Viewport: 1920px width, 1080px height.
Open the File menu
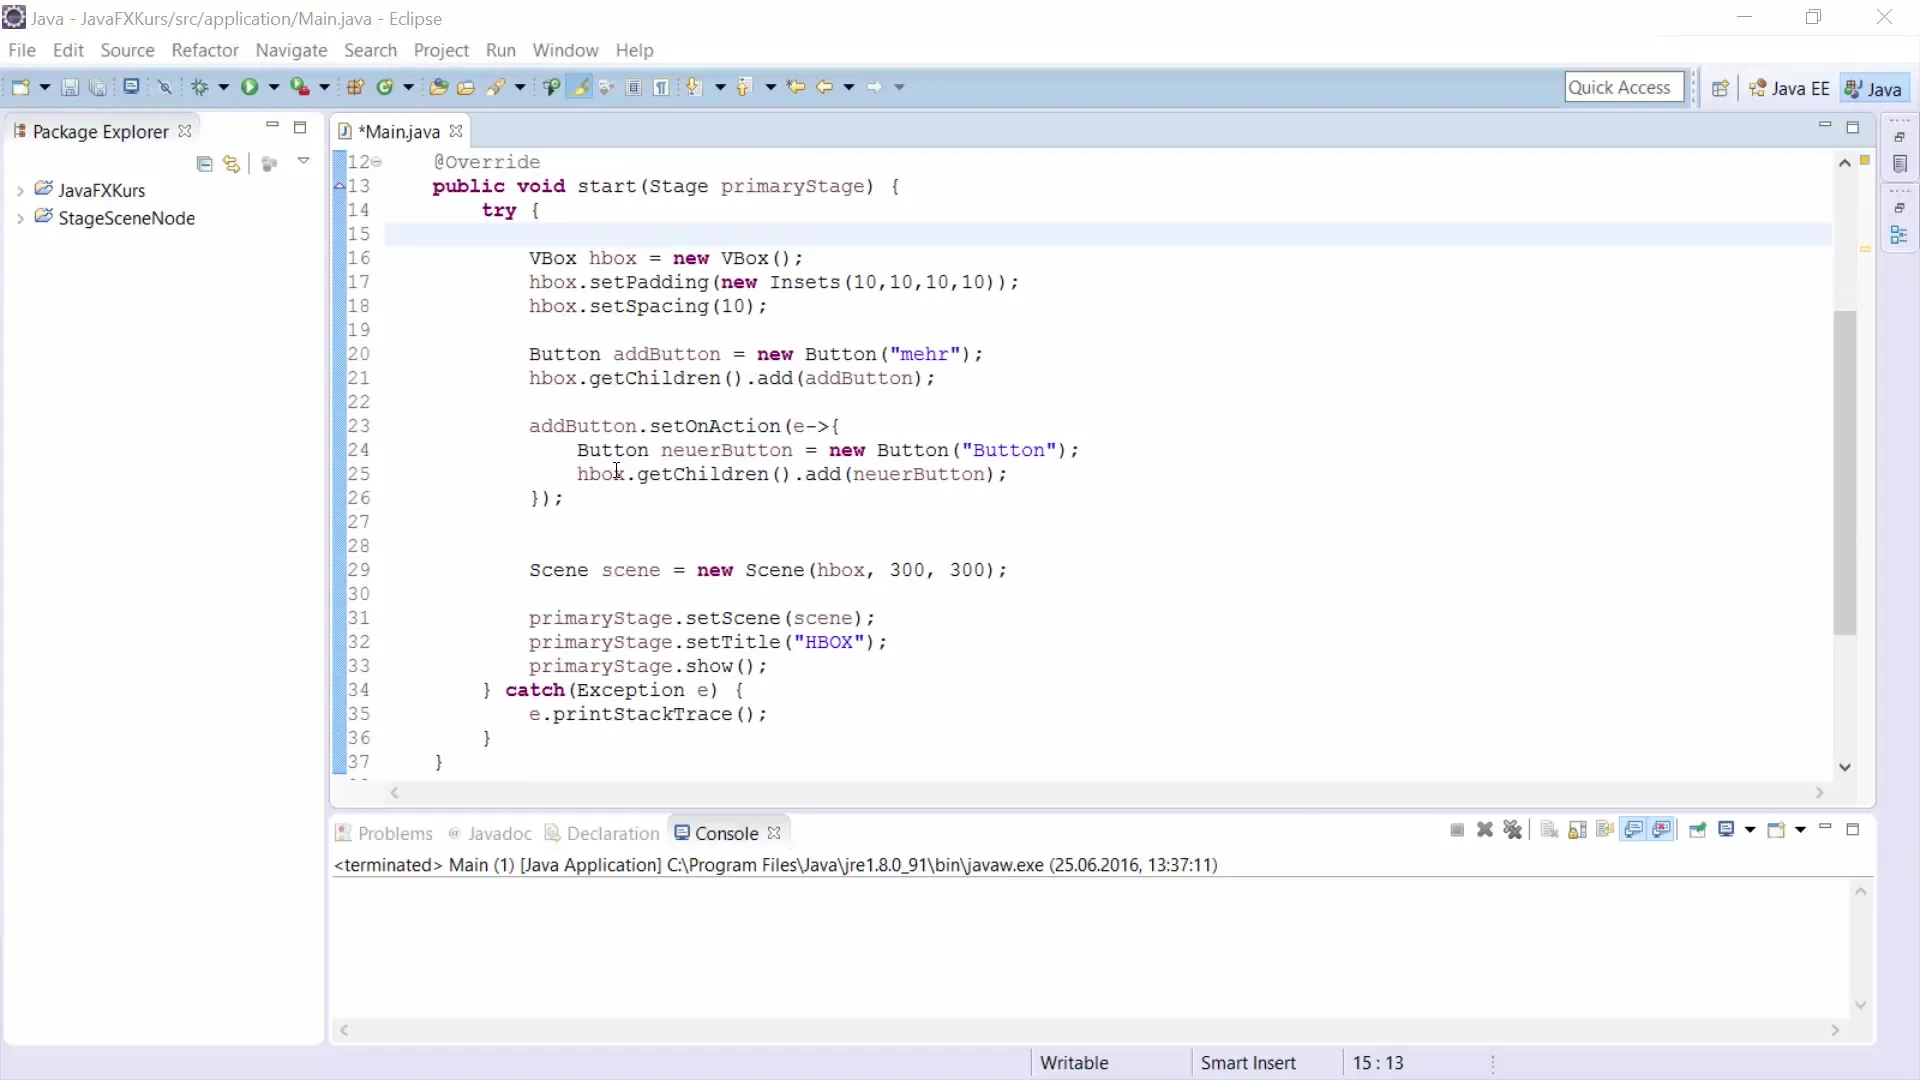click(21, 50)
